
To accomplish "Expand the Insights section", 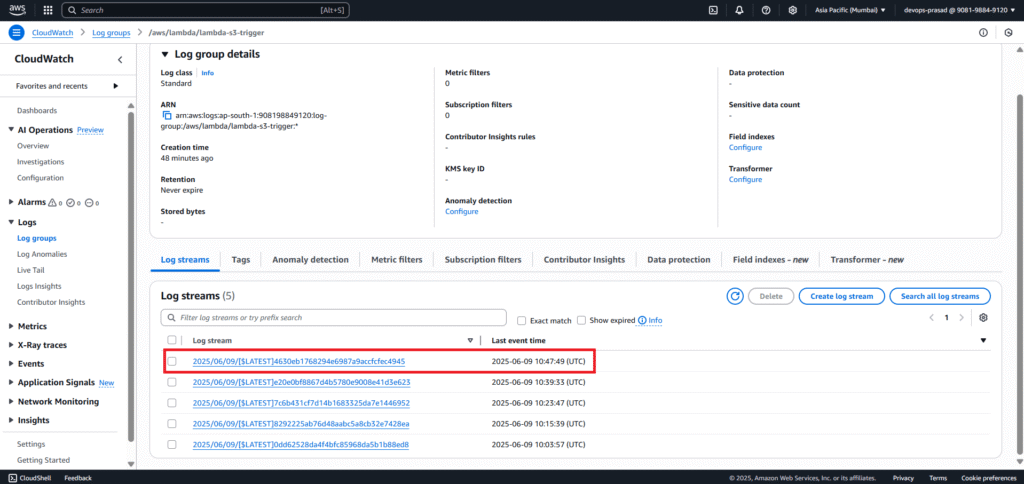I will [x=11, y=420].
